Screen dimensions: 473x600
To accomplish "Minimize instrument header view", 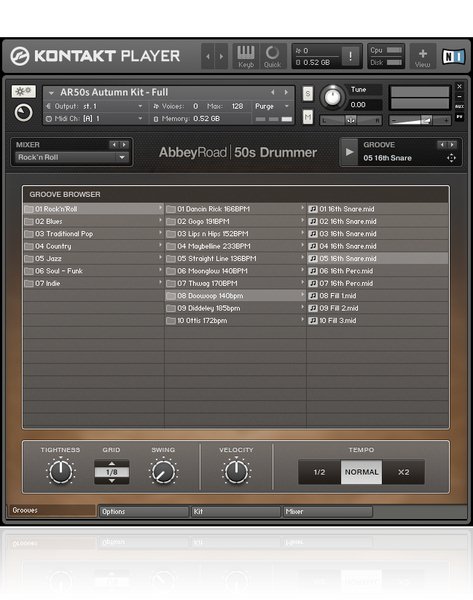I will [460, 96].
